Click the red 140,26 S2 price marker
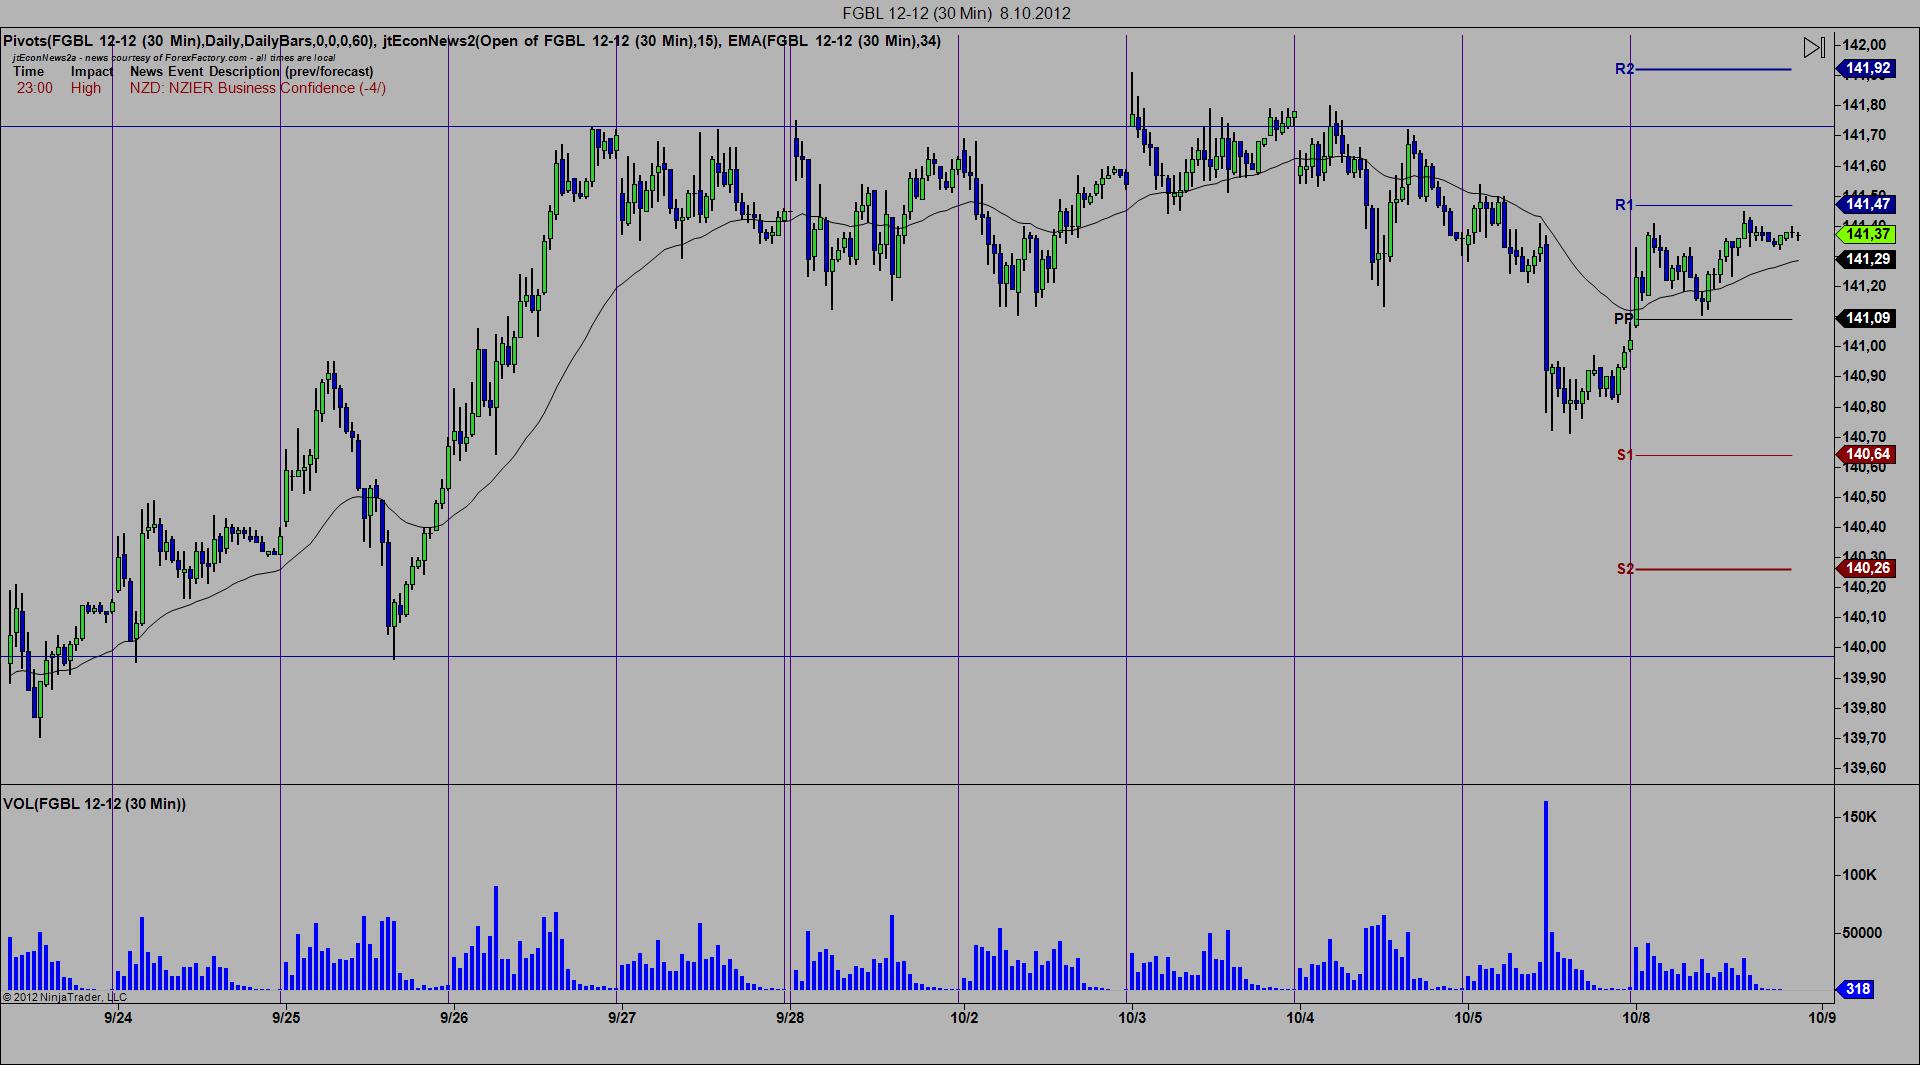 coord(1865,569)
